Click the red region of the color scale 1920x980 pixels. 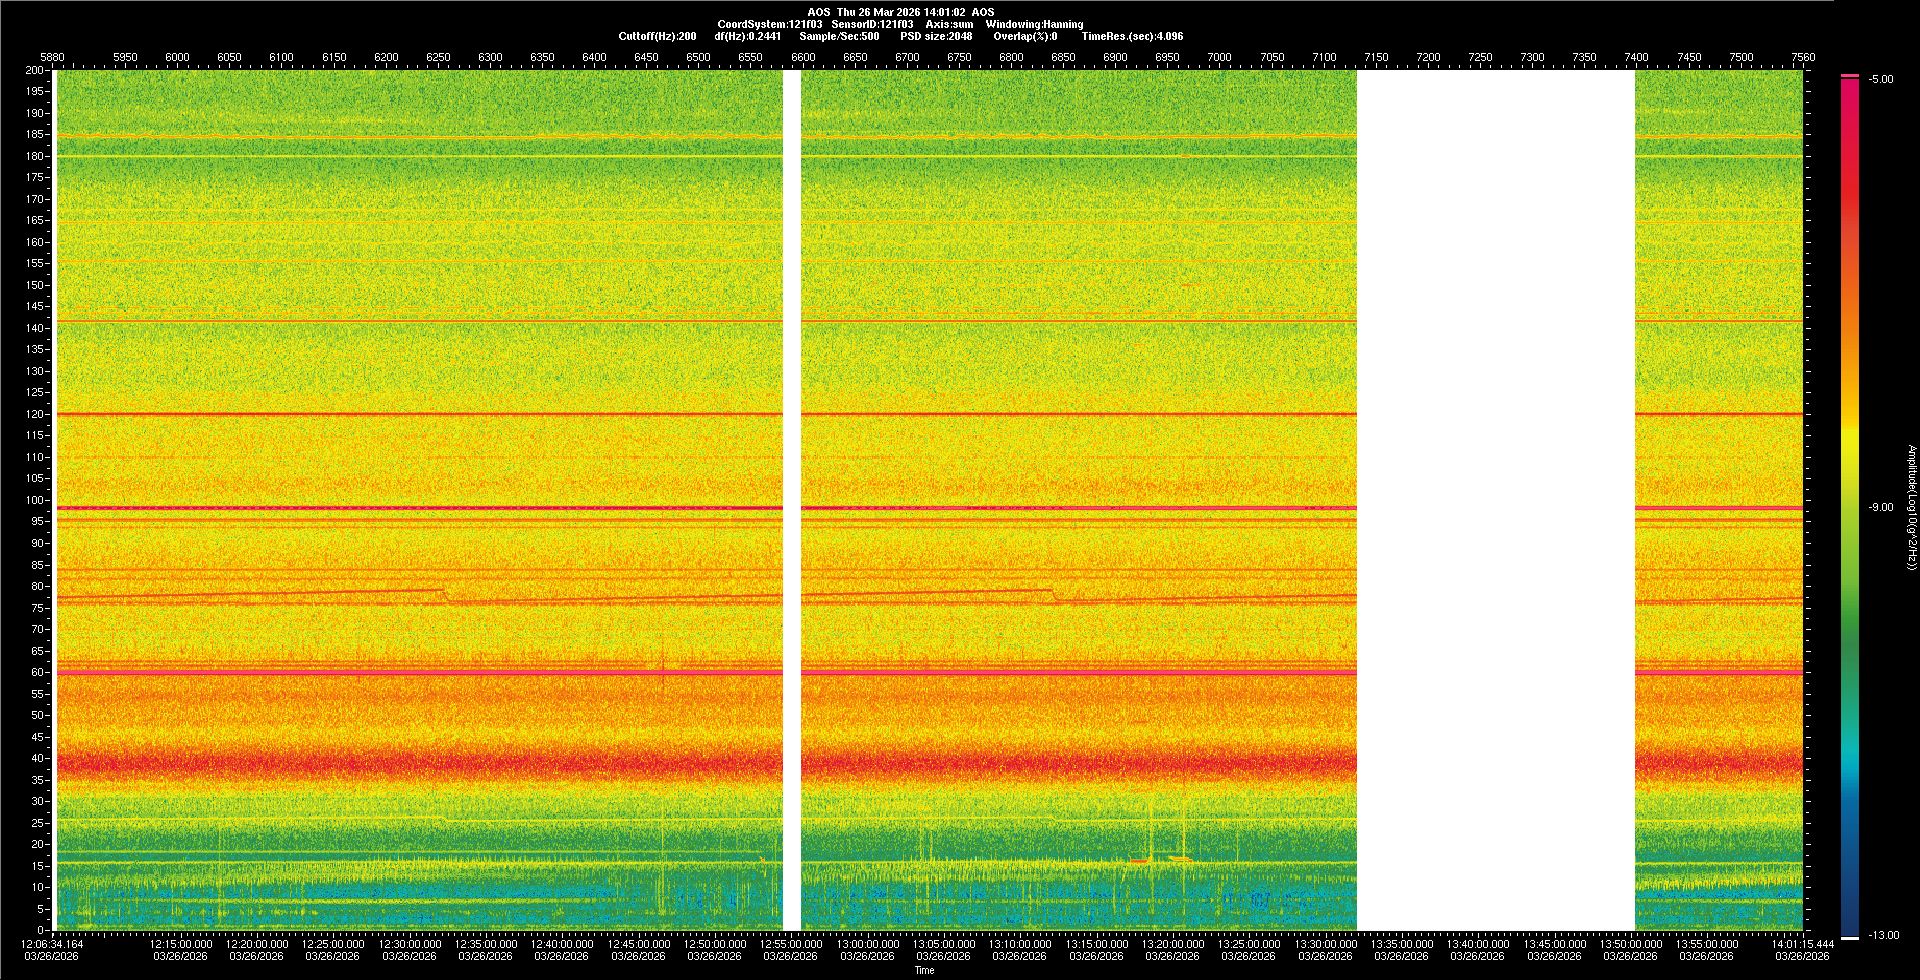(x=1850, y=200)
